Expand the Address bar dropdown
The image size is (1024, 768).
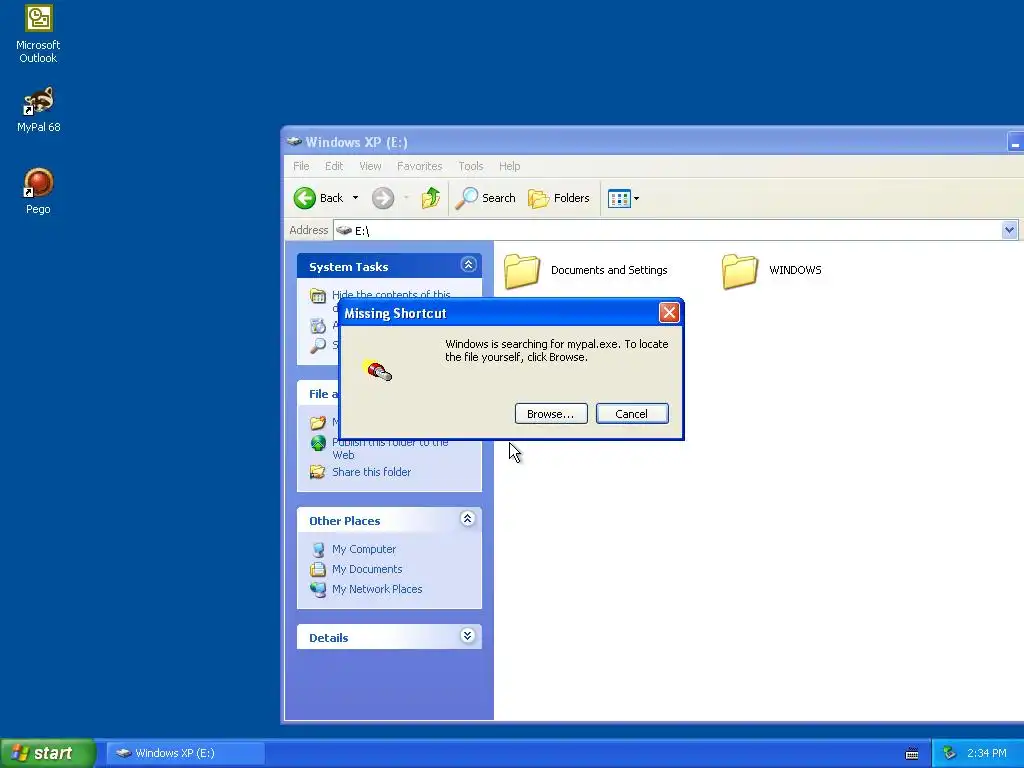[x=1009, y=230]
